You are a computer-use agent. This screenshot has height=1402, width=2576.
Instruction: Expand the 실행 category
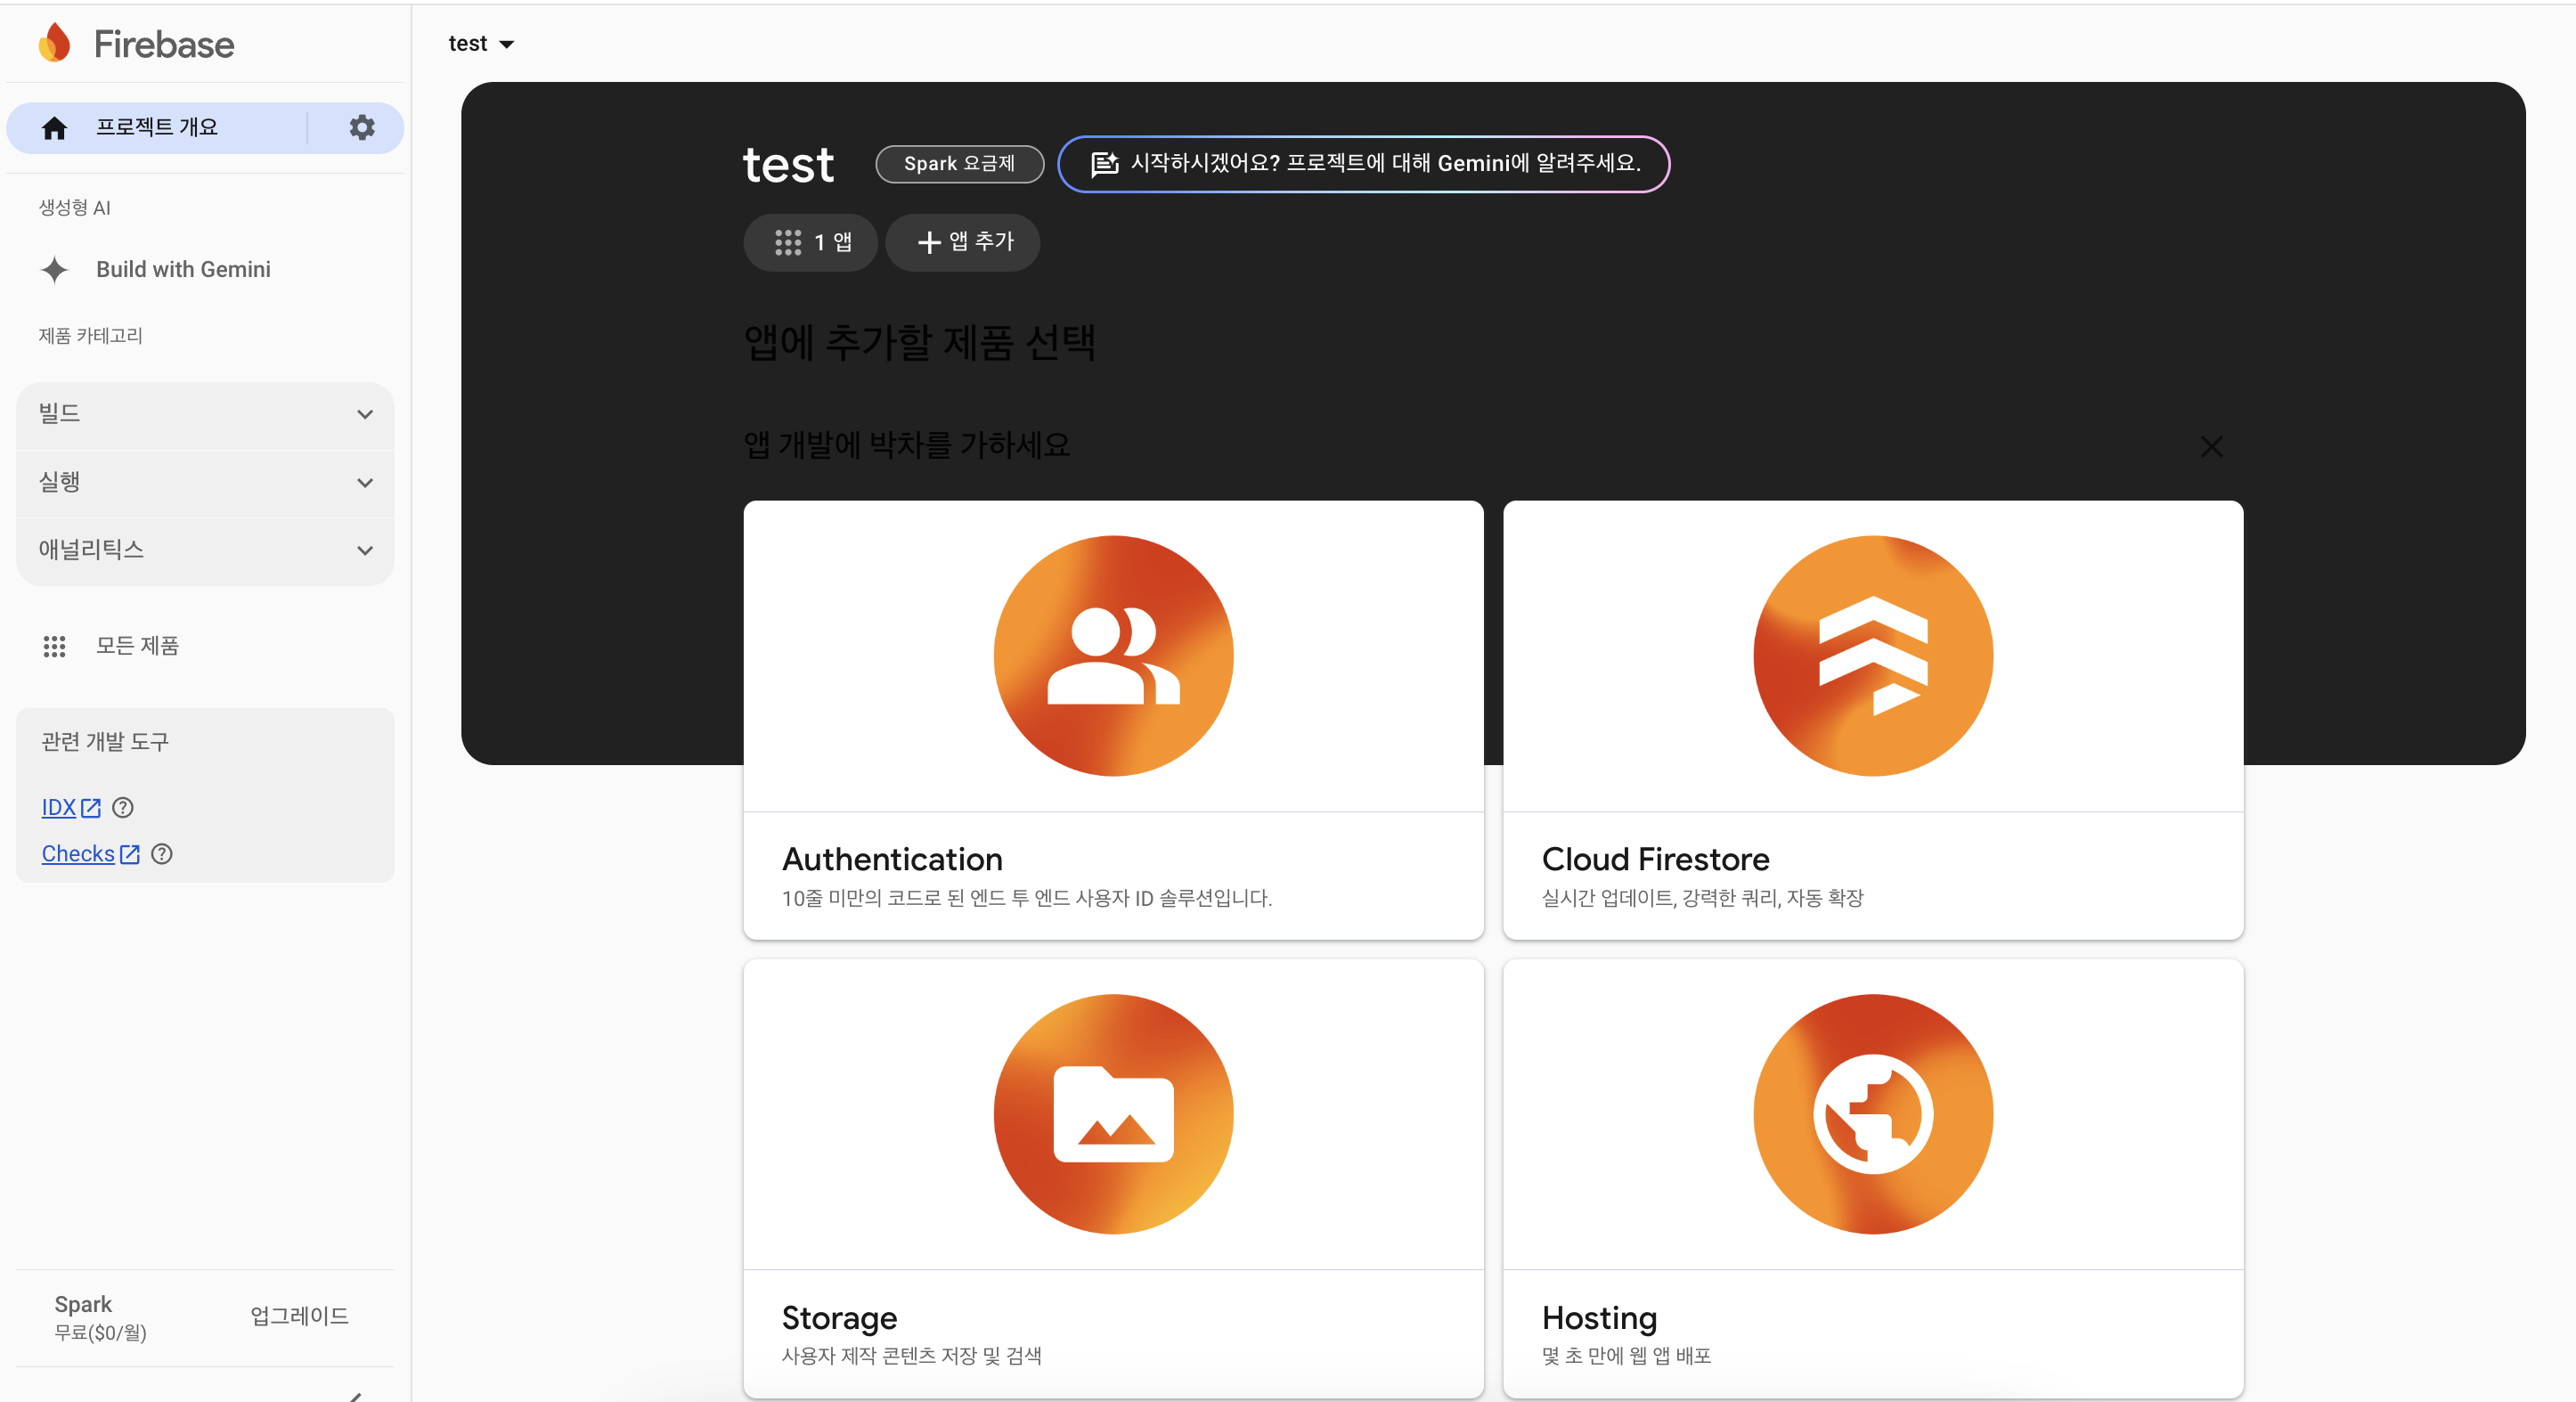[205, 482]
